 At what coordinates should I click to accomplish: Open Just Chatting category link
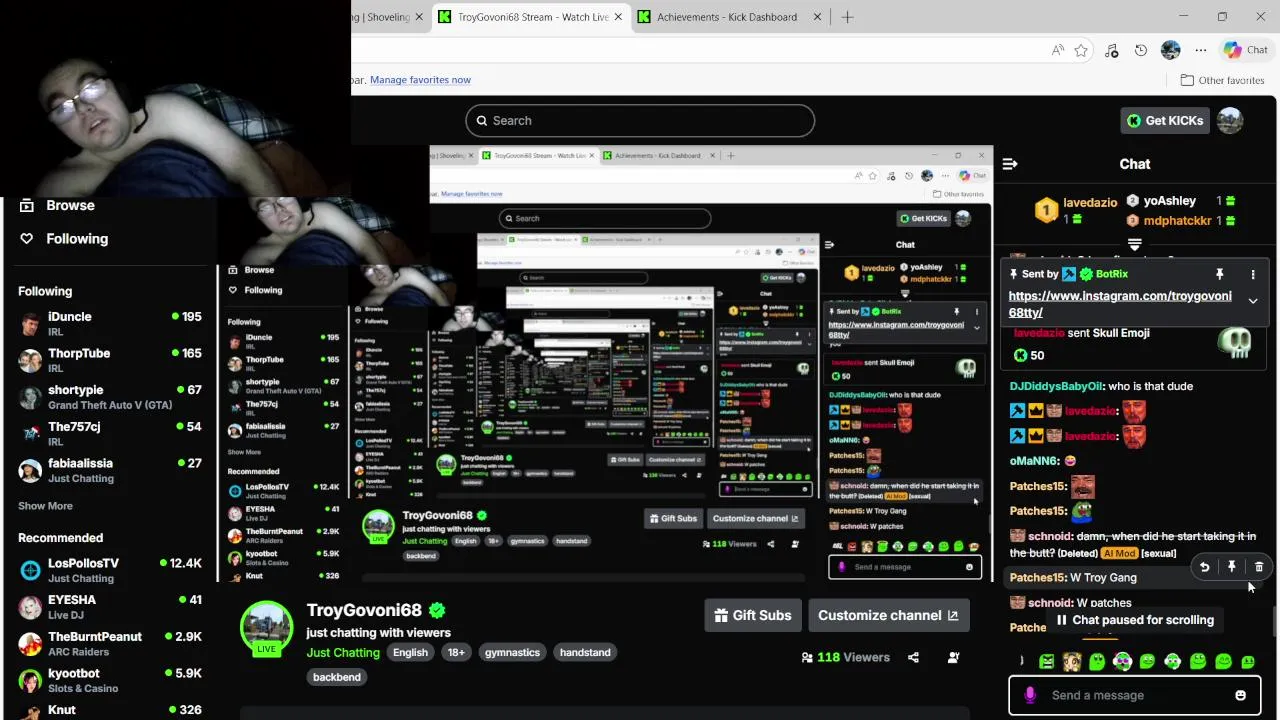tap(343, 652)
